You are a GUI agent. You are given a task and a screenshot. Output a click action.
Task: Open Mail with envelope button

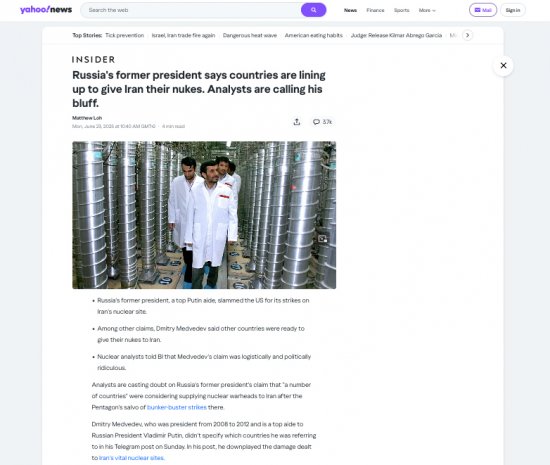click(483, 10)
